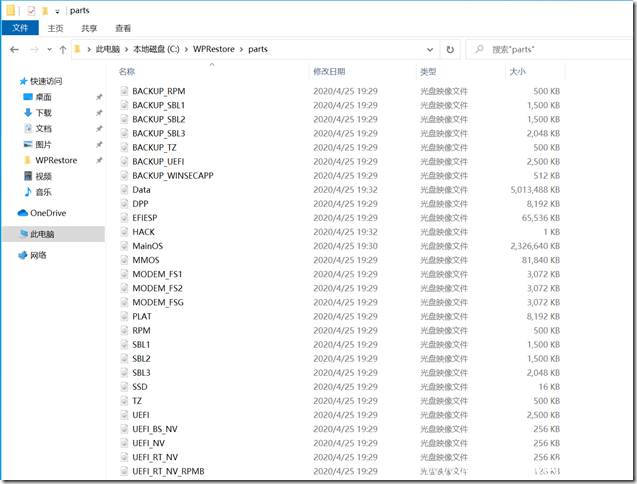The image size is (637, 484).
Task: Expand the address bar history dropdown
Action: pyautogui.click(x=430, y=49)
